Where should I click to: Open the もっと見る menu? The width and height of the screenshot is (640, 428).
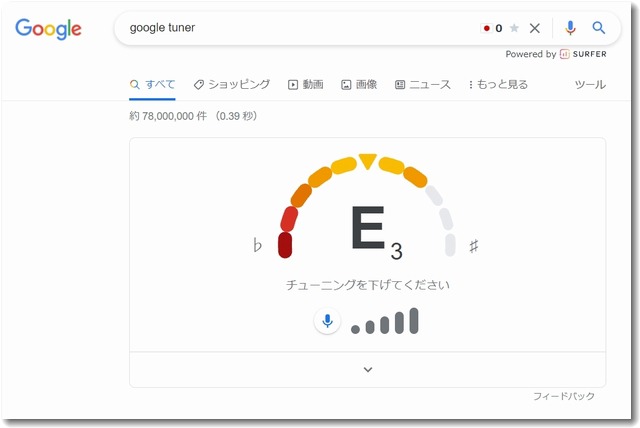click(x=498, y=84)
